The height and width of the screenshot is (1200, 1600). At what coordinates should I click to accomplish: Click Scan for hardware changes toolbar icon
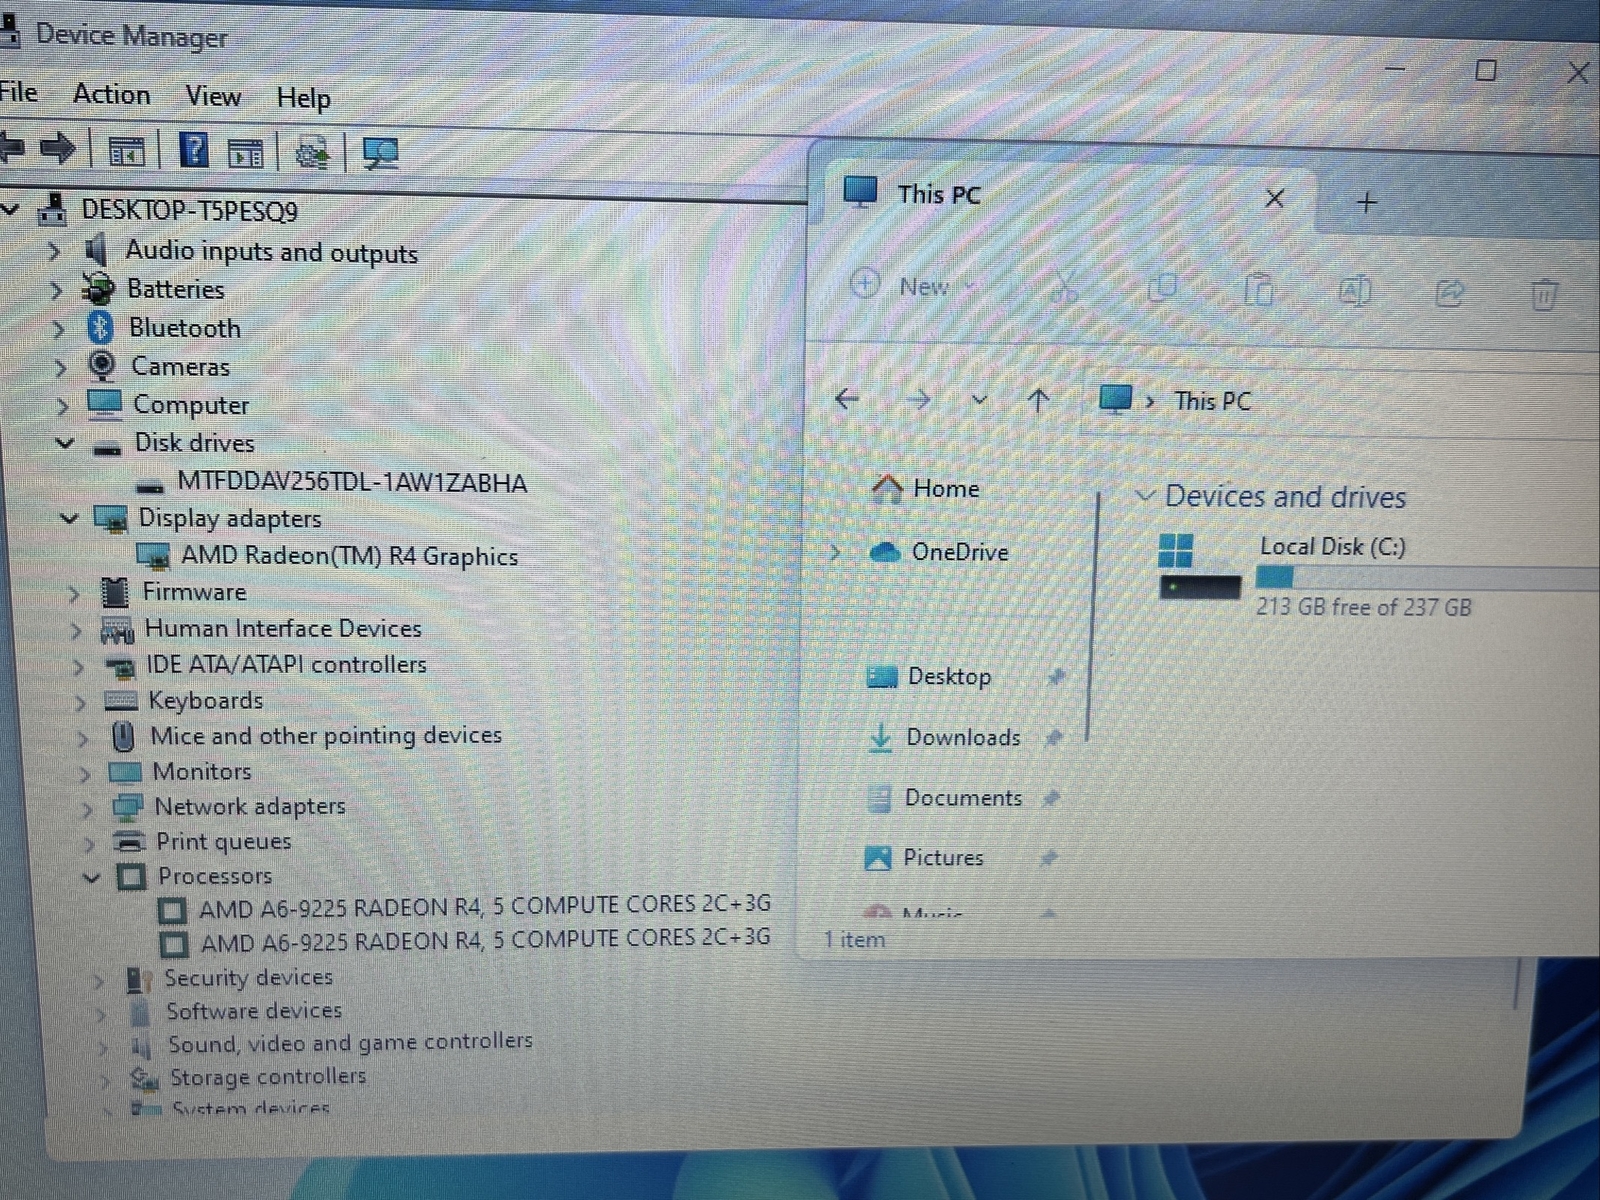pos(380,152)
